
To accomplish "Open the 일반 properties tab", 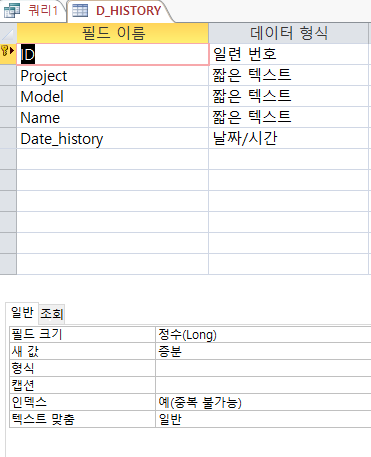I will pyautogui.click(x=22, y=313).
